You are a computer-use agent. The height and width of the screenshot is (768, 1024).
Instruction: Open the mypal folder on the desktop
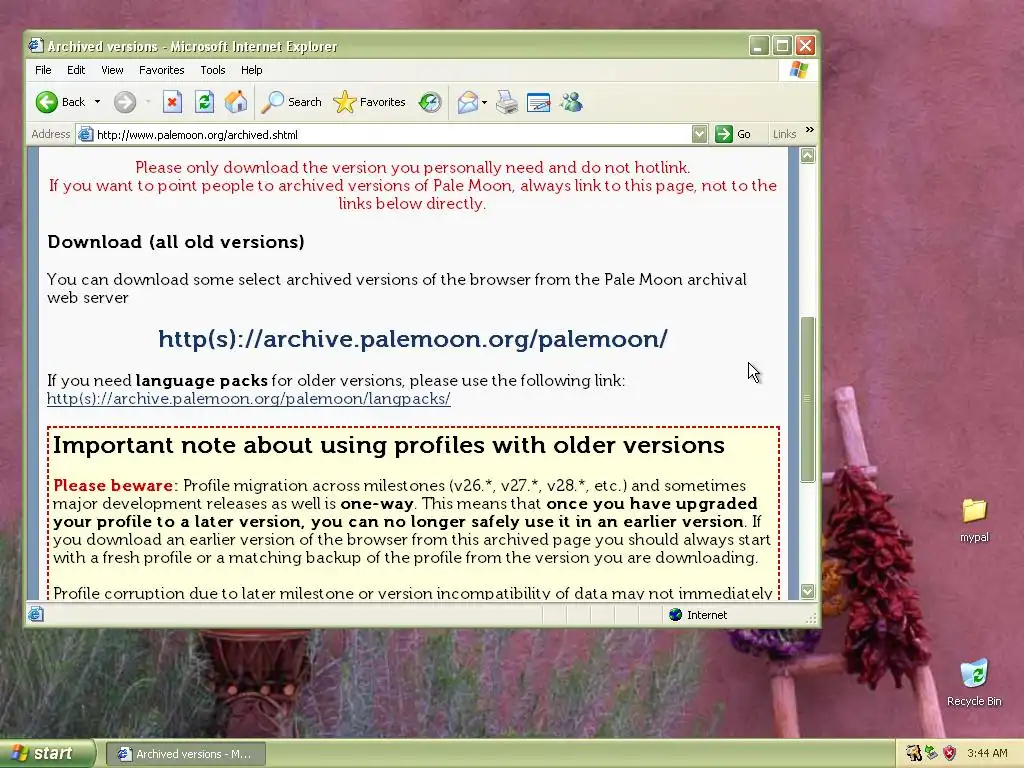pos(974,520)
